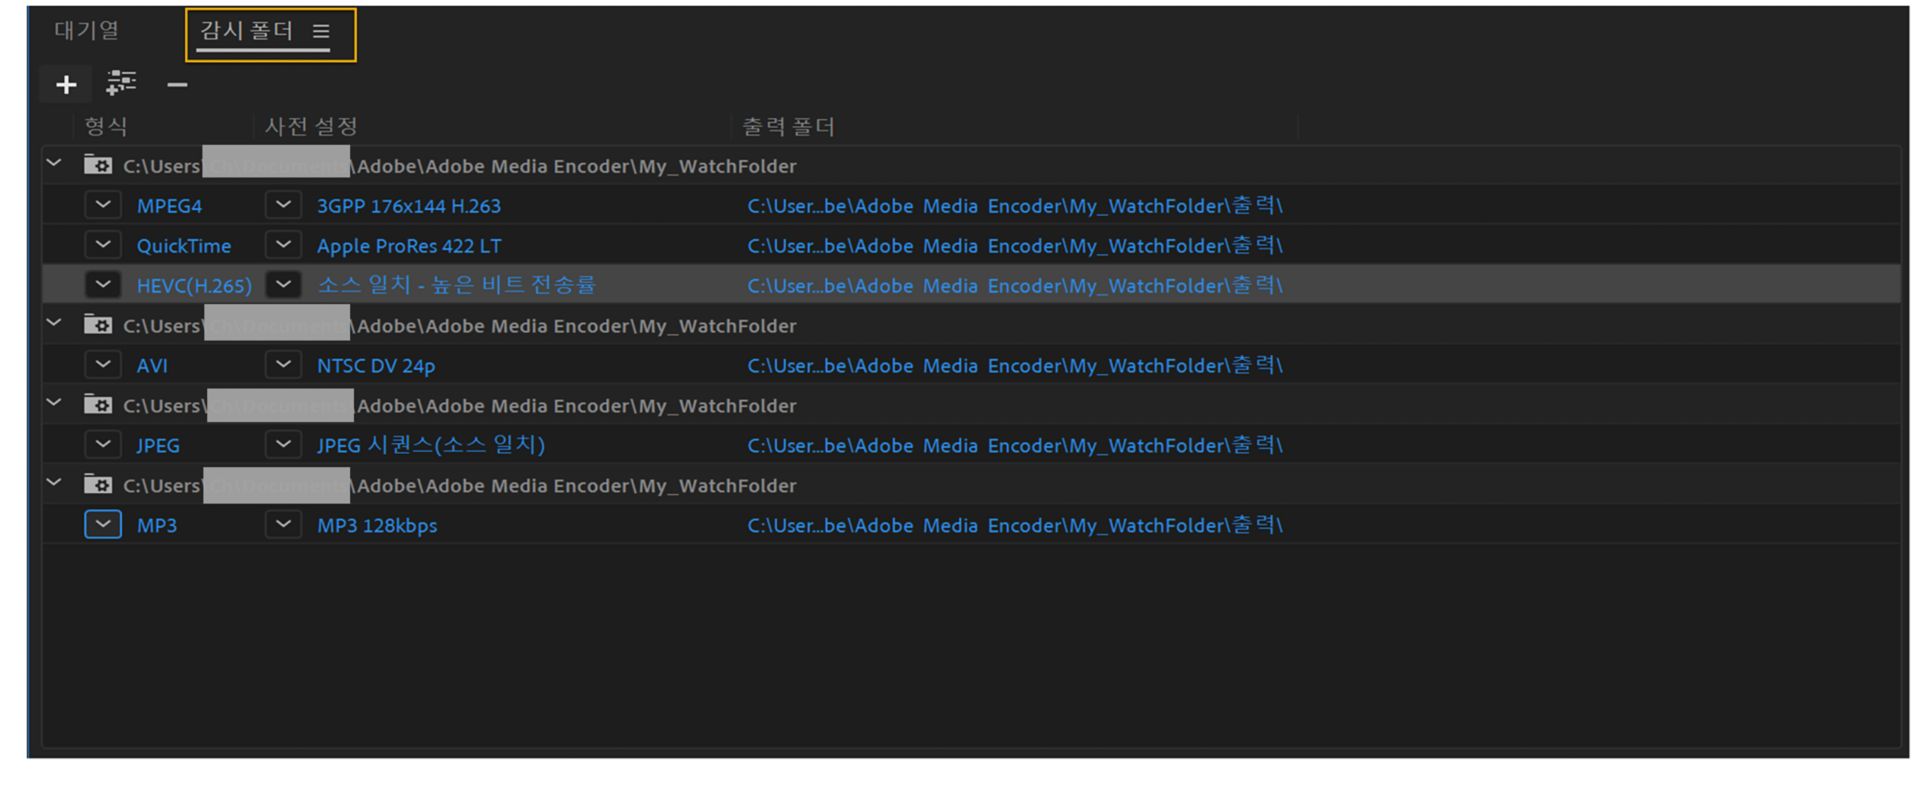Open the 감시 폴더 panel menu icon
Image resolution: width=1920 pixels, height=791 pixels.
pyautogui.click(x=321, y=32)
